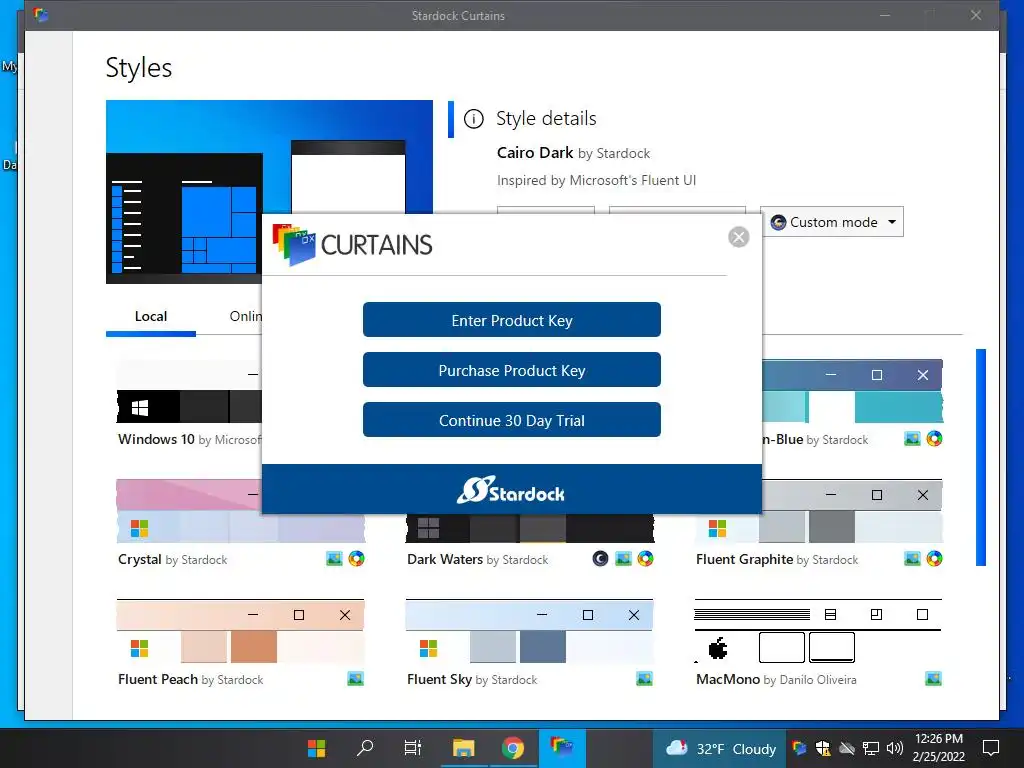Click Fluent Graphite color wheel icon
The height and width of the screenshot is (768, 1024).
tap(935, 559)
